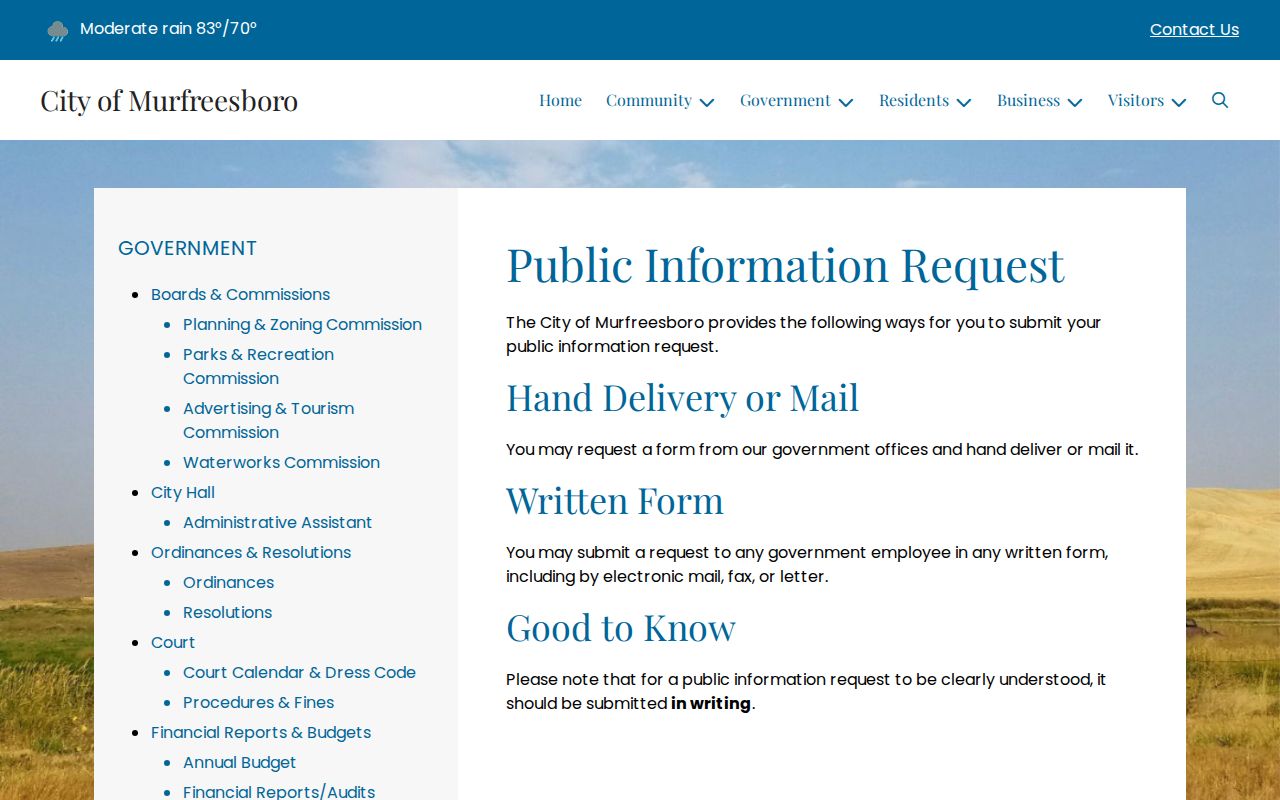The width and height of the screenshot is (1280, 800).
Task: Open Advertising & Tourism Commission link
Action: (268, 420)
